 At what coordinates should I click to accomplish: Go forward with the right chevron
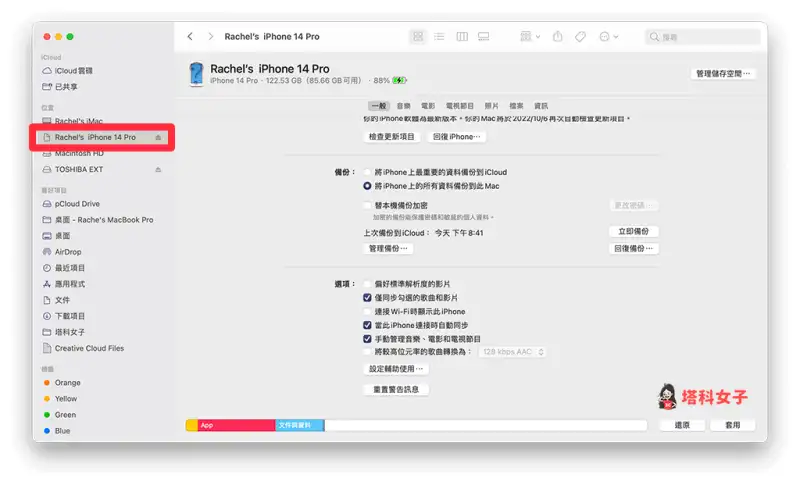(x=211, y=37)
